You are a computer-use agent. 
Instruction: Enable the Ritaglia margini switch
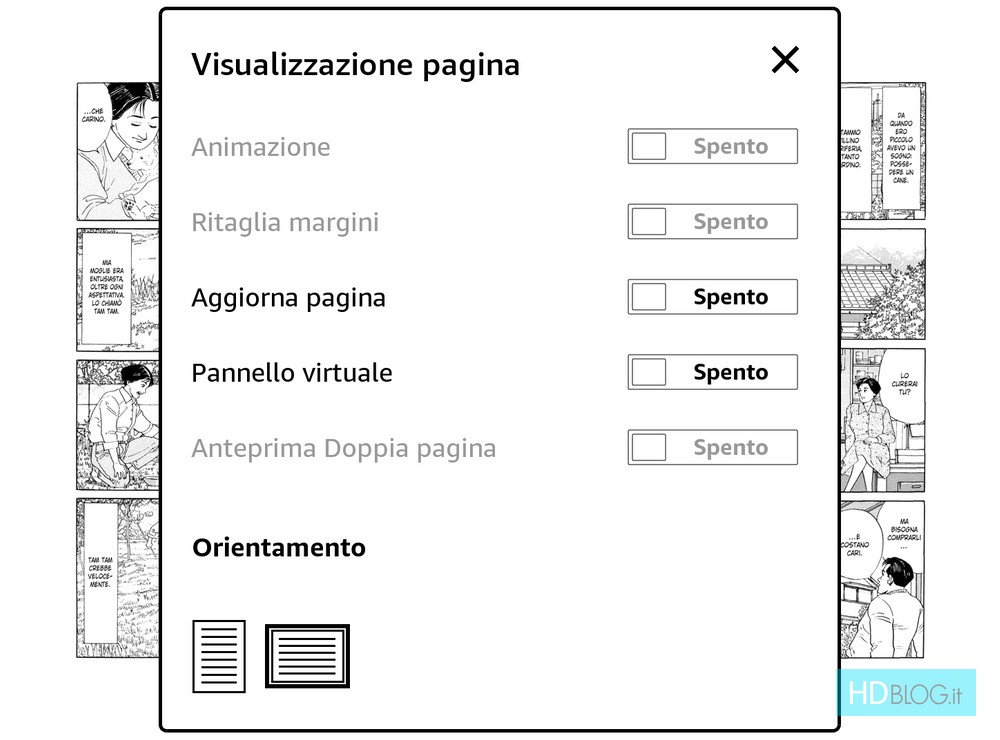tap(712, 222)
